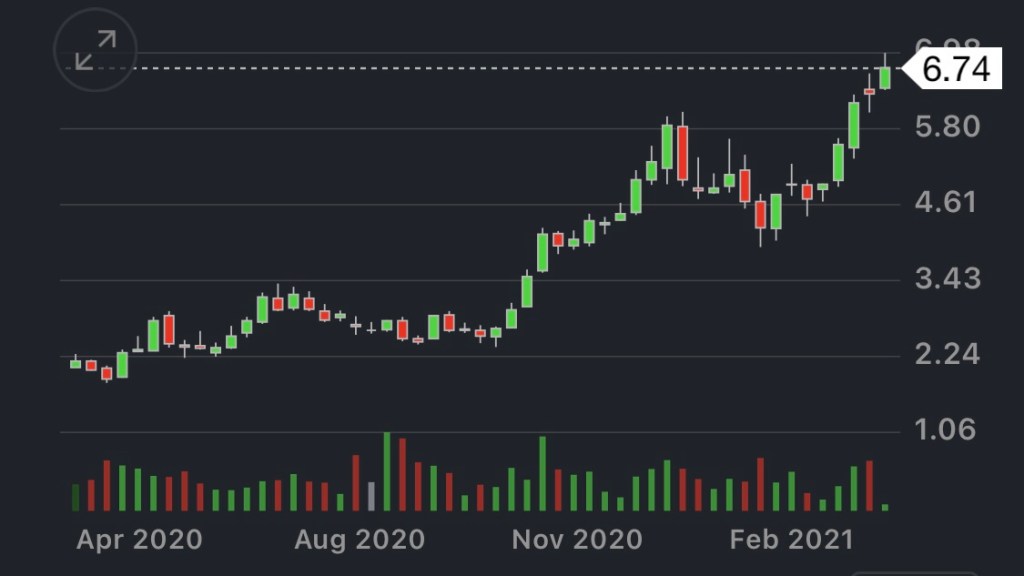Expand the chart to fullscreen
Image resolution: width=1024 pixels, height=576 pixels.
point(95,50)
